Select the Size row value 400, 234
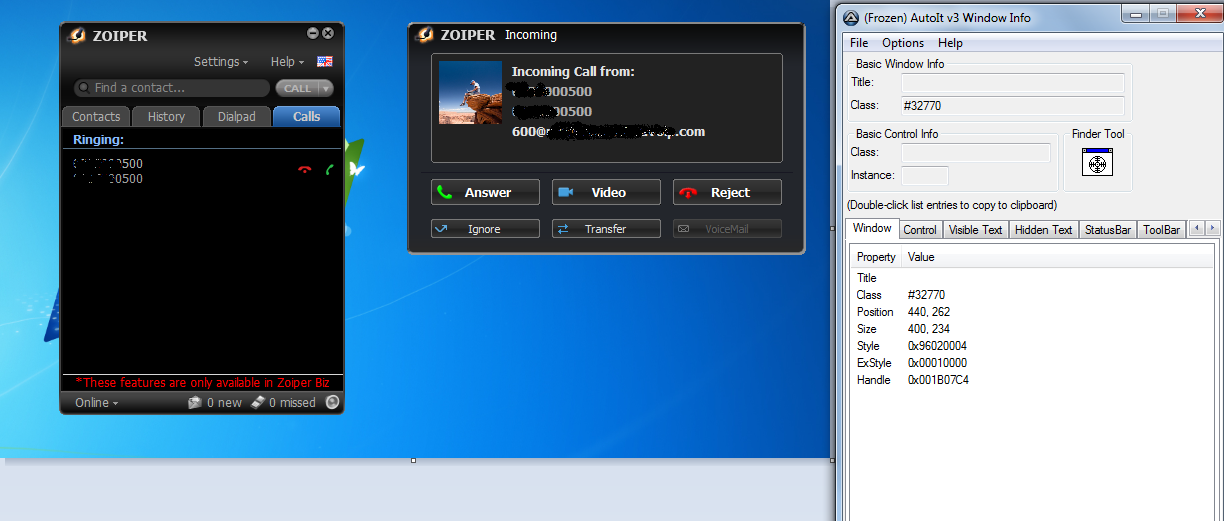This screenshot has height=521, width=1224. click(x=929, y=329)
